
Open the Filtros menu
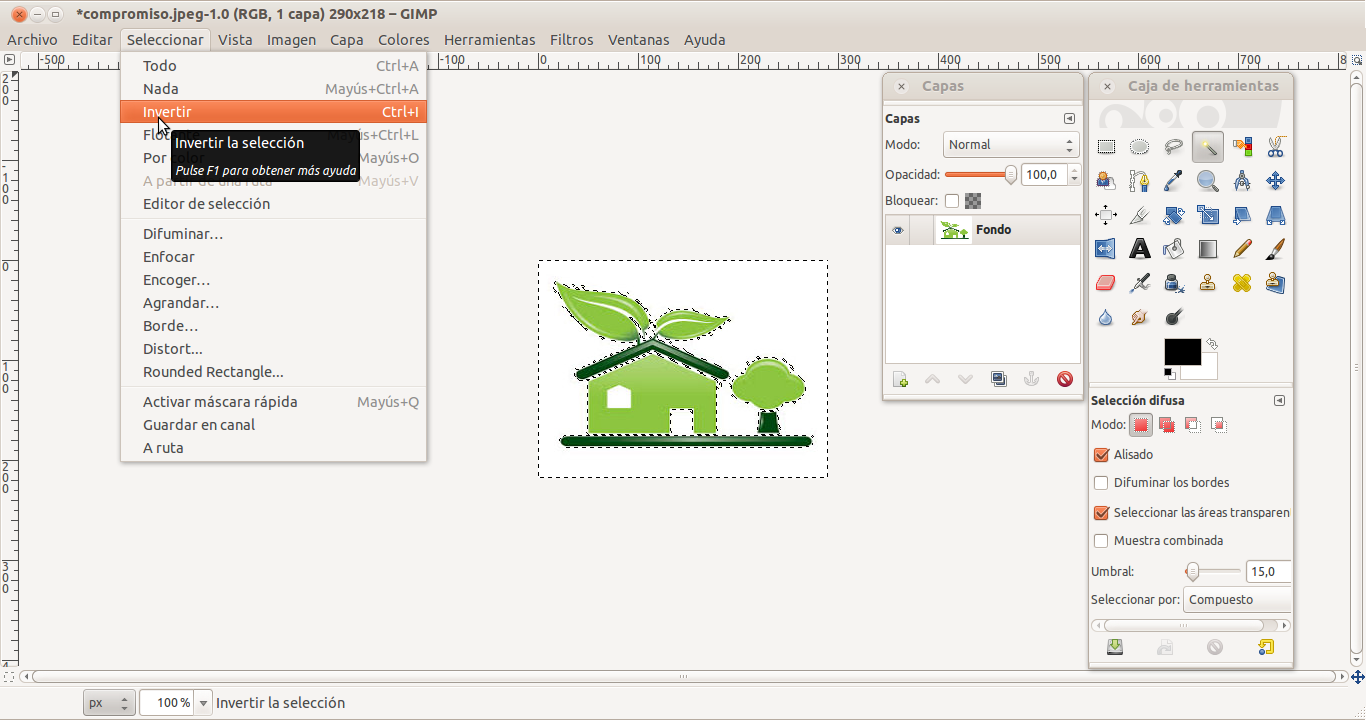coord(571,40)
